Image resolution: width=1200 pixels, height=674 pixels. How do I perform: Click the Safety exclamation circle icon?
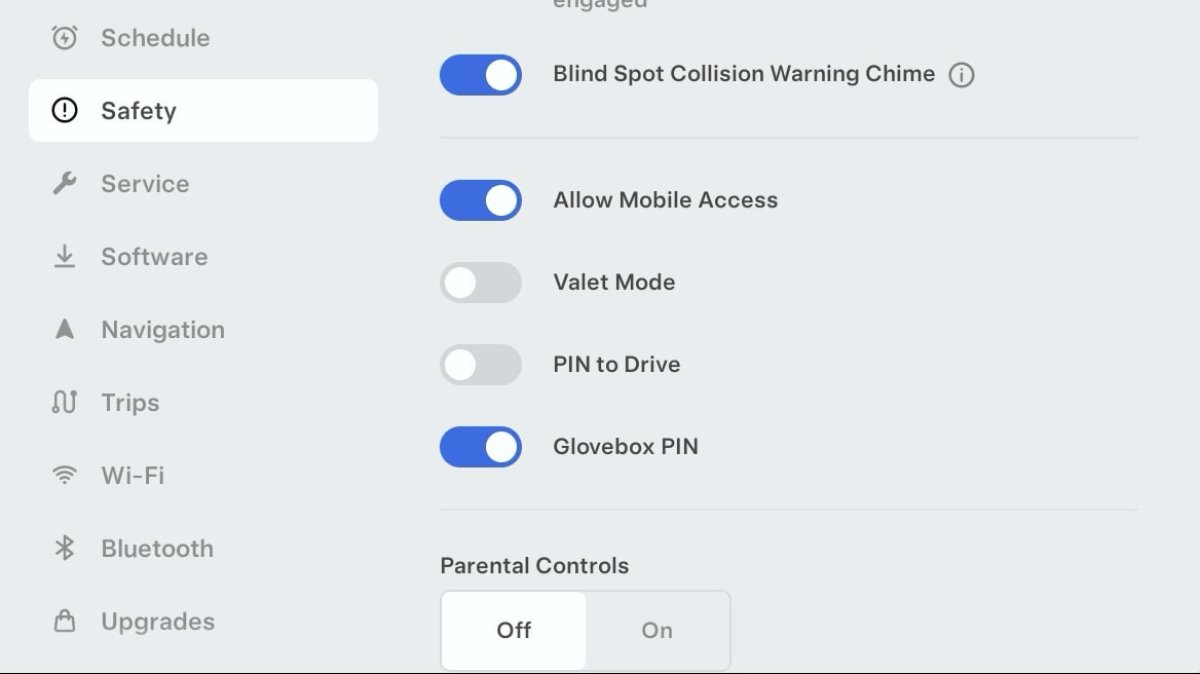(x=64, y=110)
